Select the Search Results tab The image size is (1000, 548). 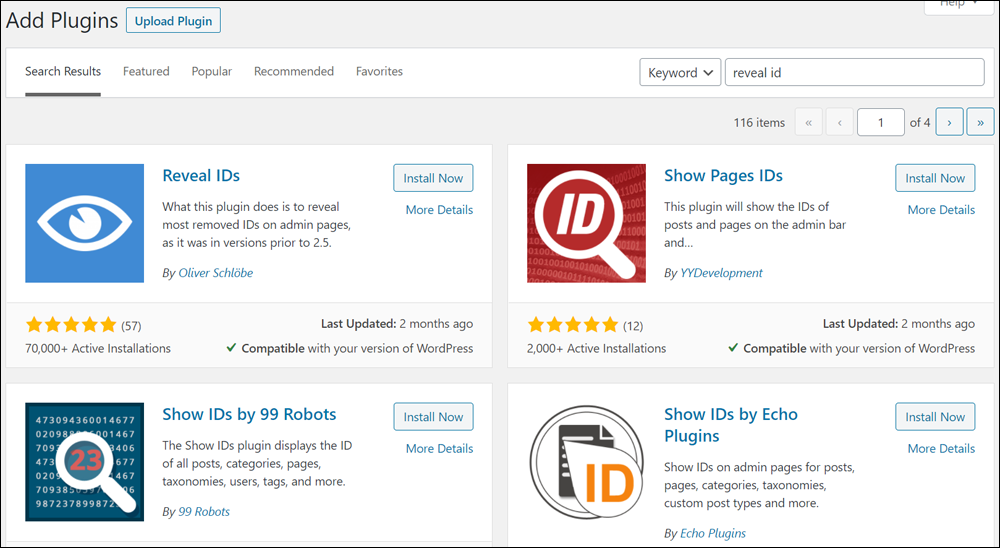click(x=63, y=71)
